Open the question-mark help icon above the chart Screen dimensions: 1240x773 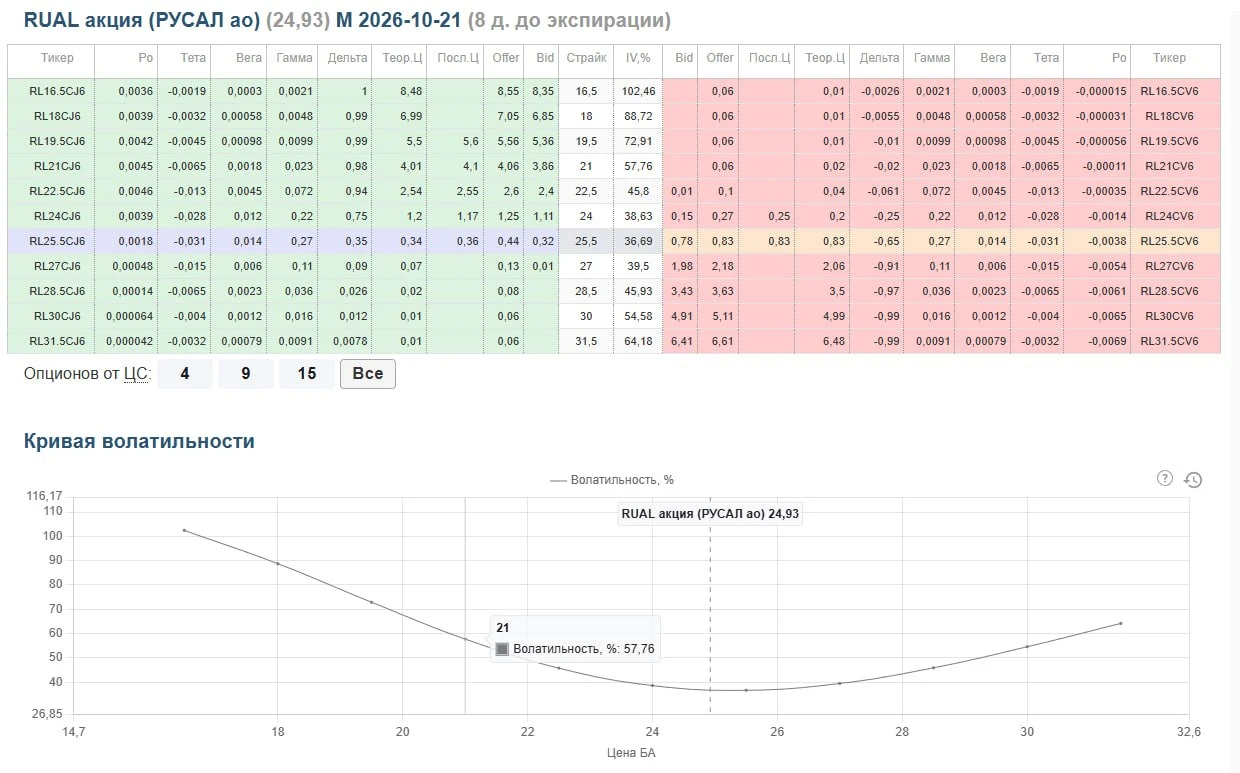click(1164, 478)
